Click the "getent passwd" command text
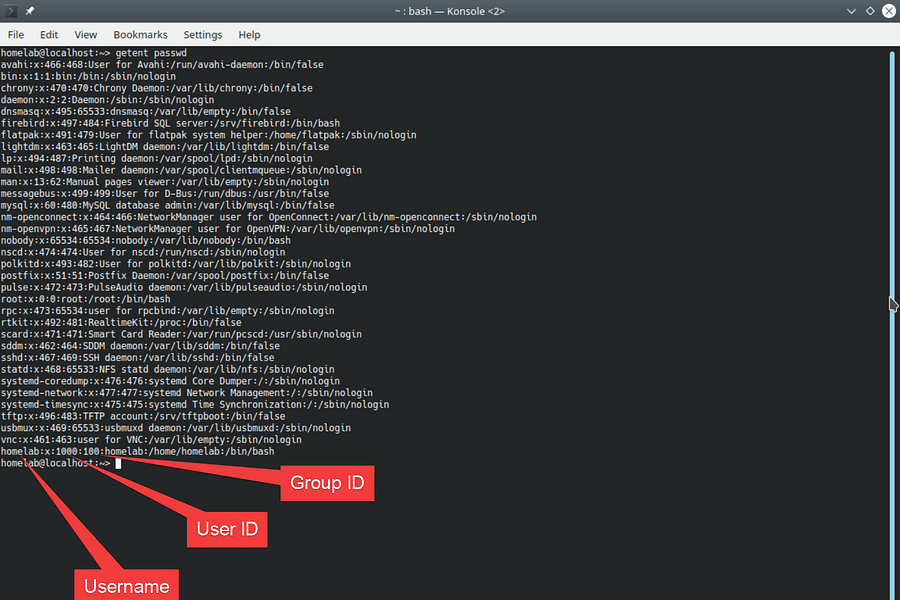This screenshot has height=600, width=900. click(152, 53)
